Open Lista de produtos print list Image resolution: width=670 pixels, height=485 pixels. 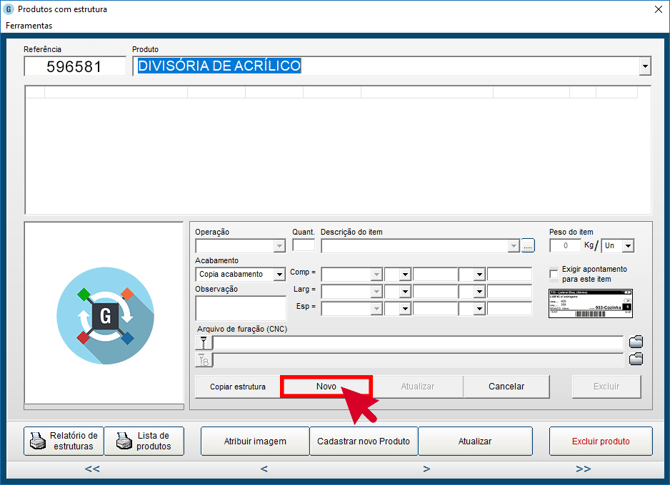[x=144, y=441]
